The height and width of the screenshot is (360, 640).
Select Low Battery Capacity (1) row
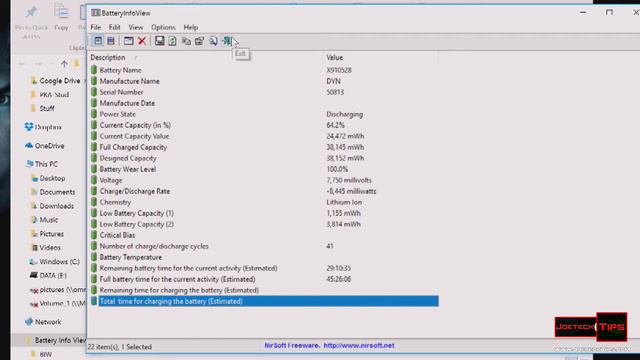point(264,213)
